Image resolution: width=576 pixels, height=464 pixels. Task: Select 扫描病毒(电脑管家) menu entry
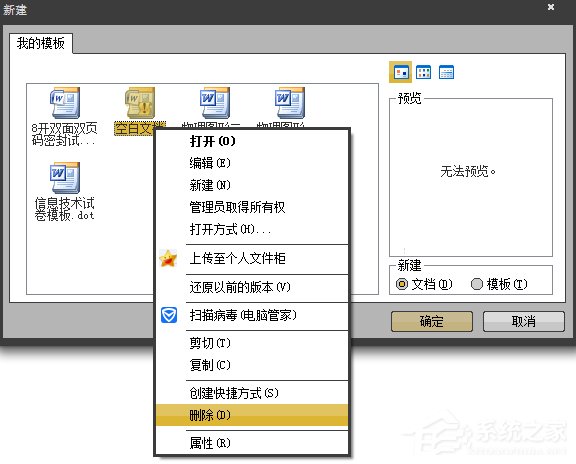click(x=252, y=315)
